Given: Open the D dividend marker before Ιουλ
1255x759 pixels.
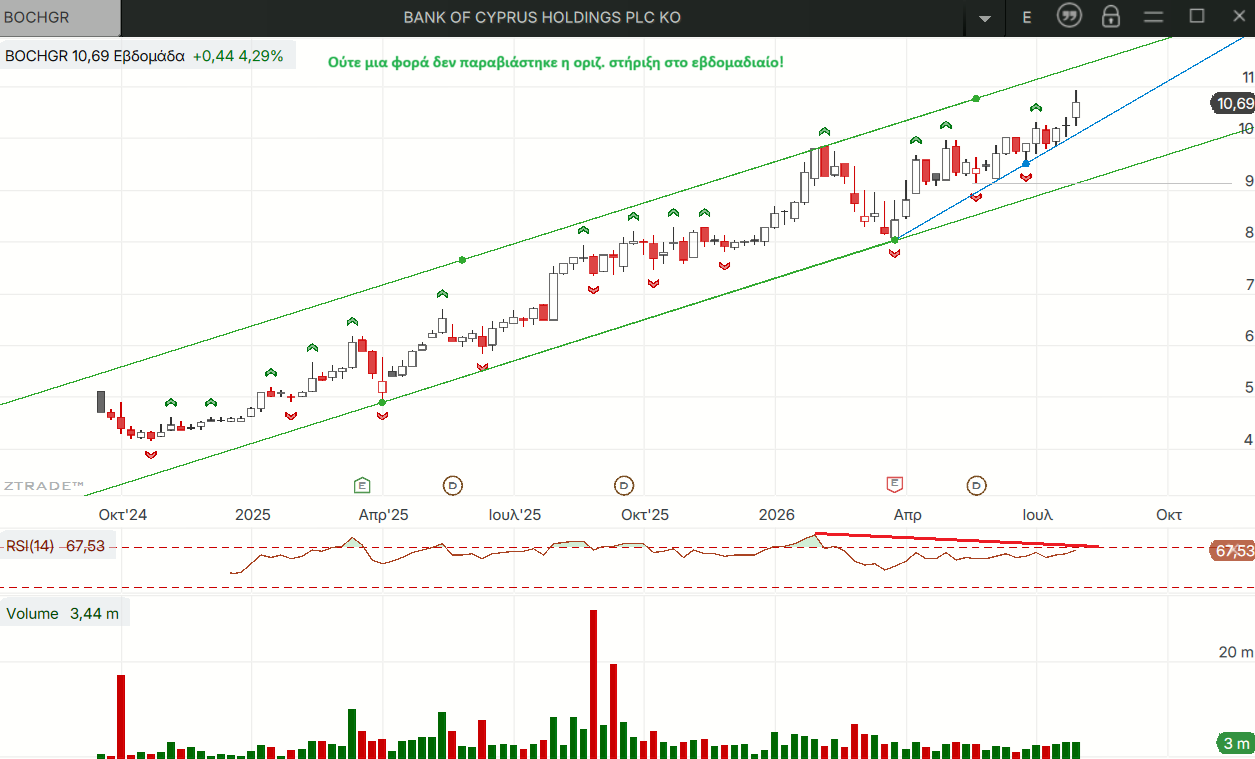Looking at the screenshot, I should click(977, 485).
